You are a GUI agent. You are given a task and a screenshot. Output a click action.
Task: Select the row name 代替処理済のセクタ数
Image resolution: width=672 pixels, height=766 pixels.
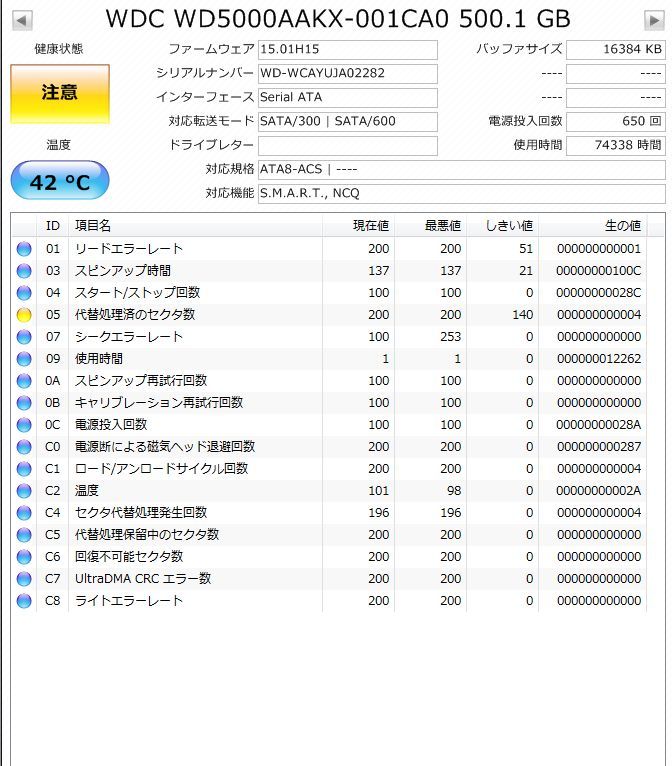[x=135, y=315]
